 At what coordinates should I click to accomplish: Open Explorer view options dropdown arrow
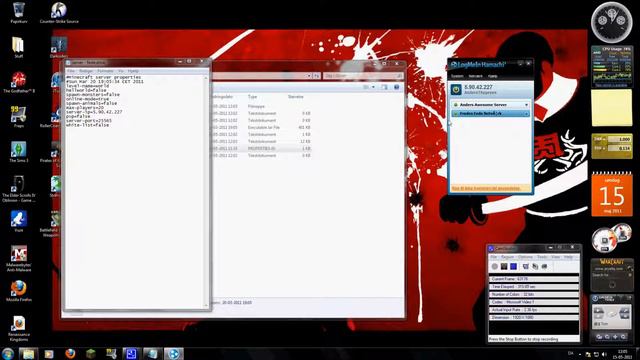(373, 87)
